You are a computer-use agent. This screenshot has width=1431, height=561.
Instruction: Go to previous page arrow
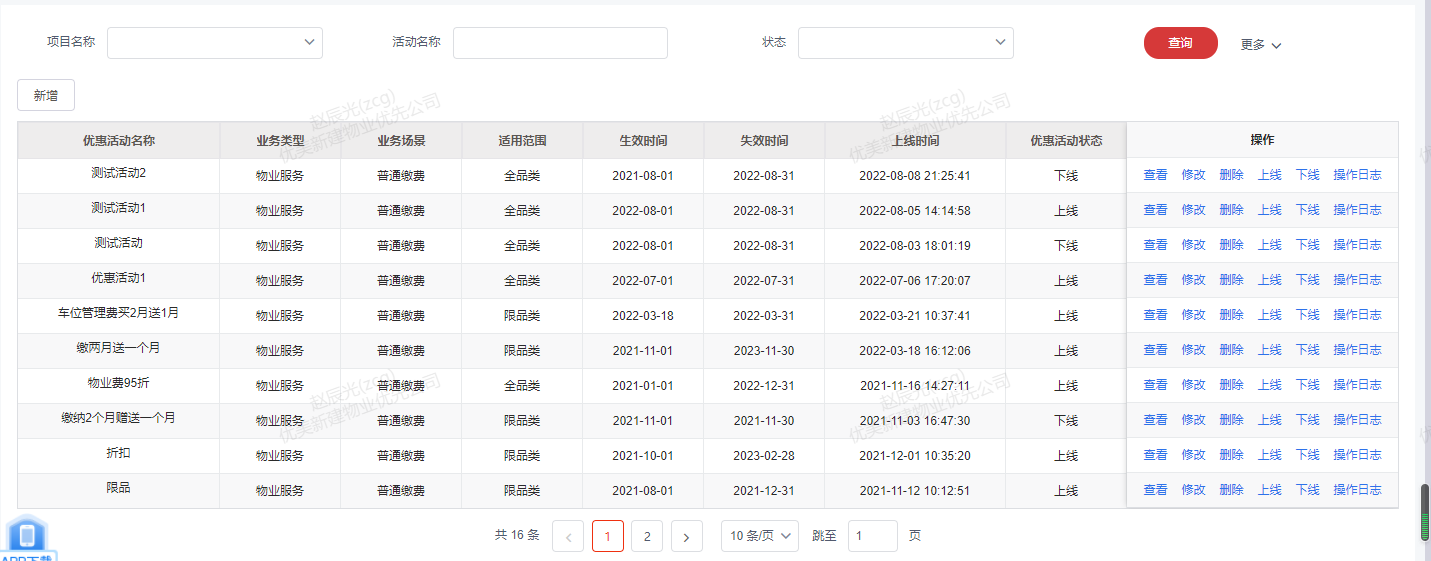tap(568, 537)
